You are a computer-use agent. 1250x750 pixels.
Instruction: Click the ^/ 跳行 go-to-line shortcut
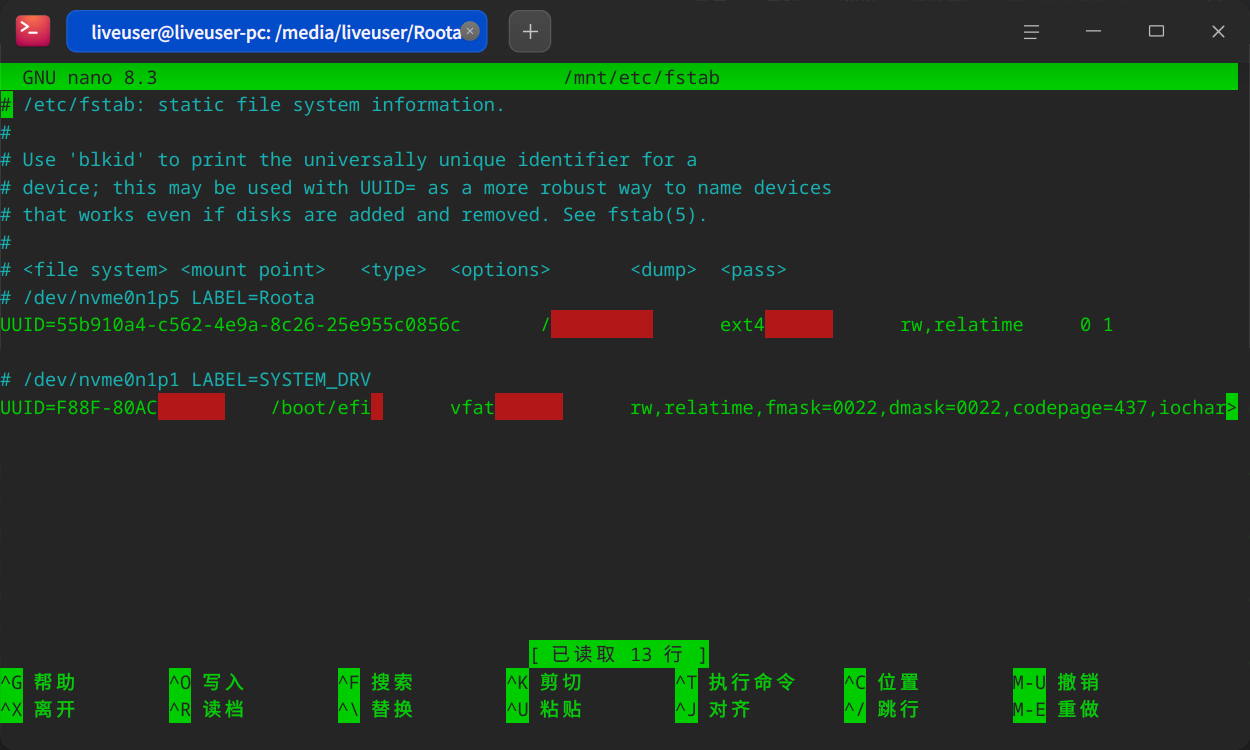pyautogui.click(x=883, y=709)
